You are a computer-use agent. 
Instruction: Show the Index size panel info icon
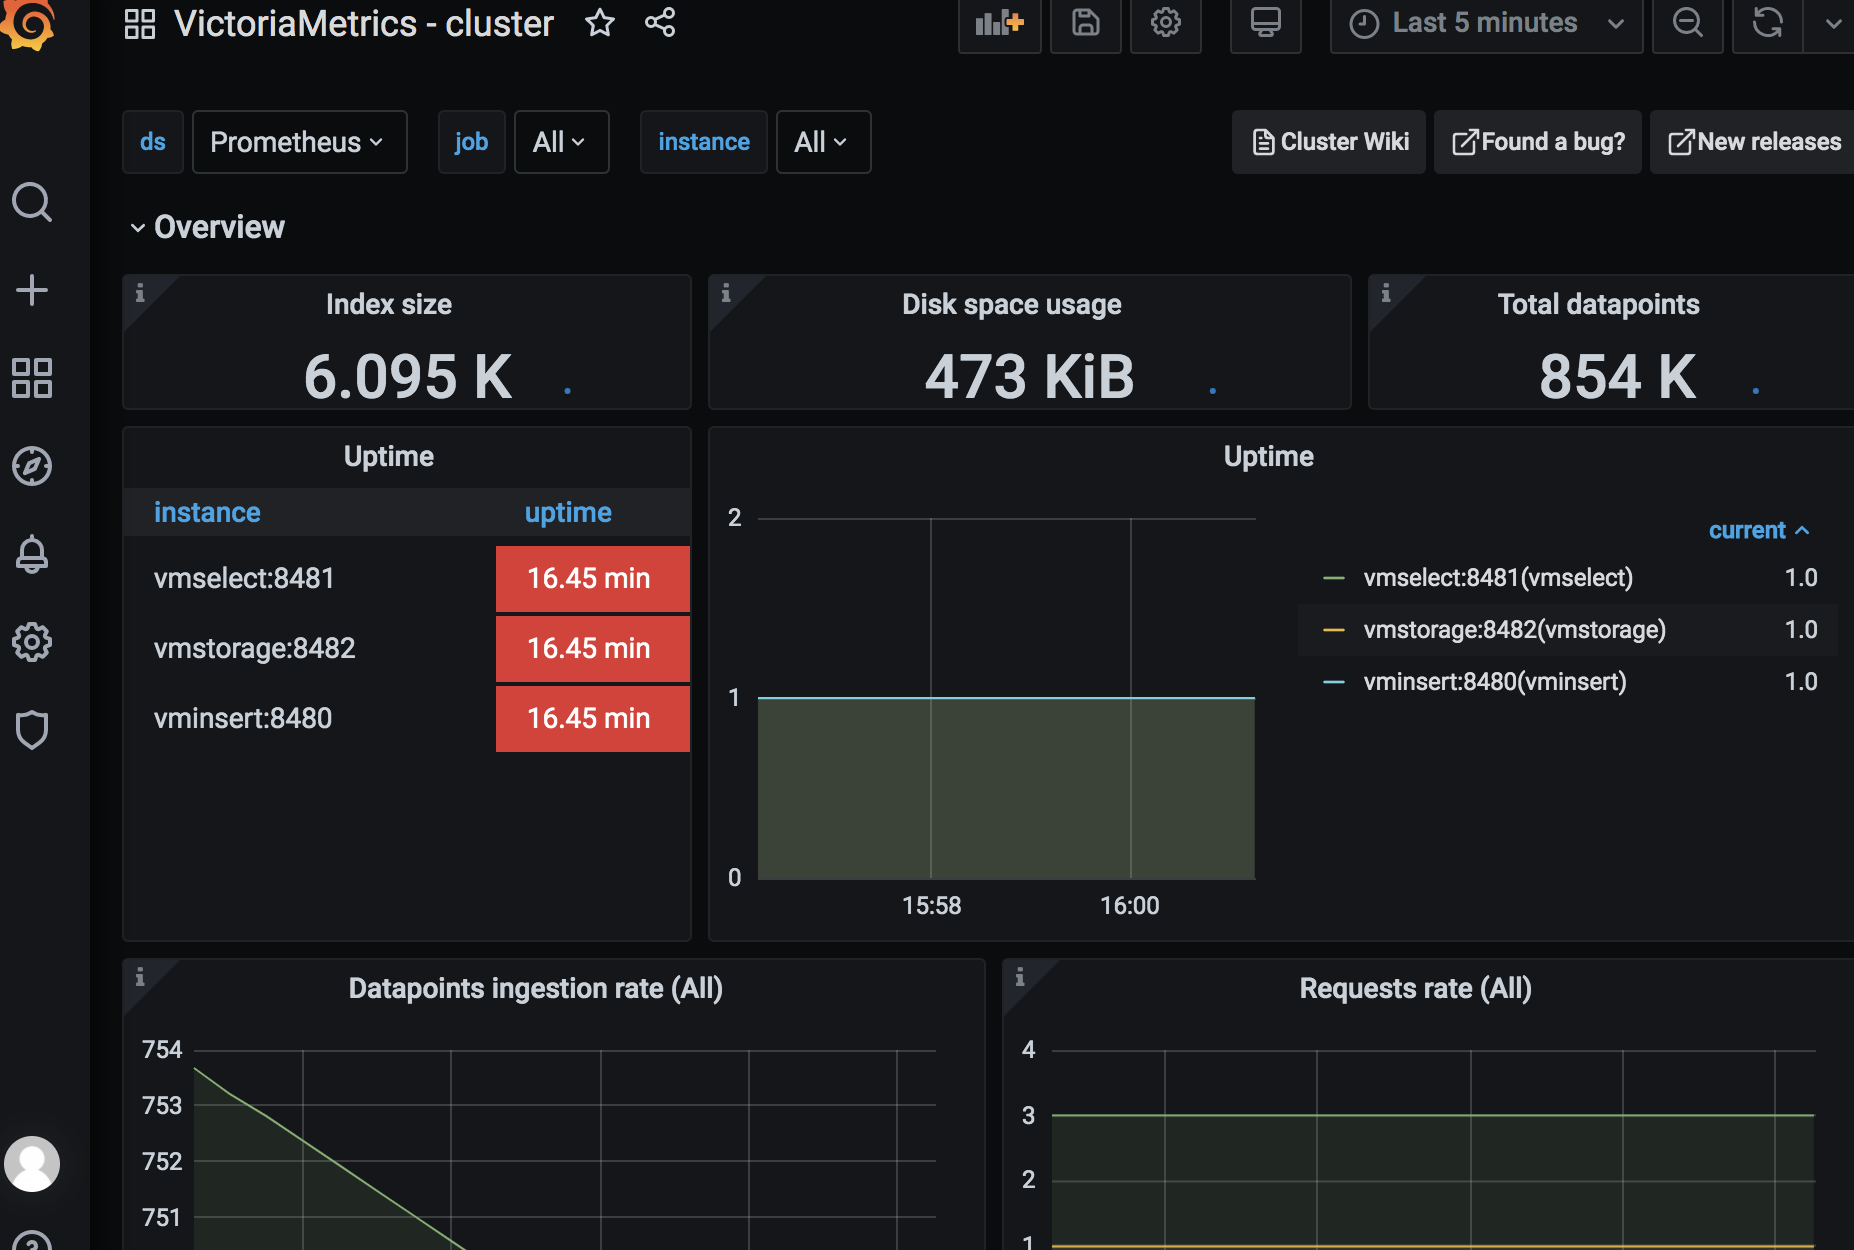pyautogui.click(x=140, y=293)
